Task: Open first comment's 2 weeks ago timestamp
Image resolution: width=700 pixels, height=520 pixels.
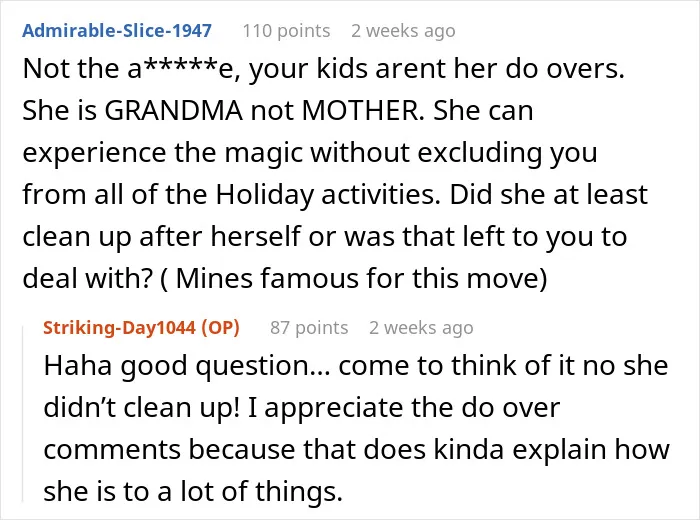Action: (403, 31)
